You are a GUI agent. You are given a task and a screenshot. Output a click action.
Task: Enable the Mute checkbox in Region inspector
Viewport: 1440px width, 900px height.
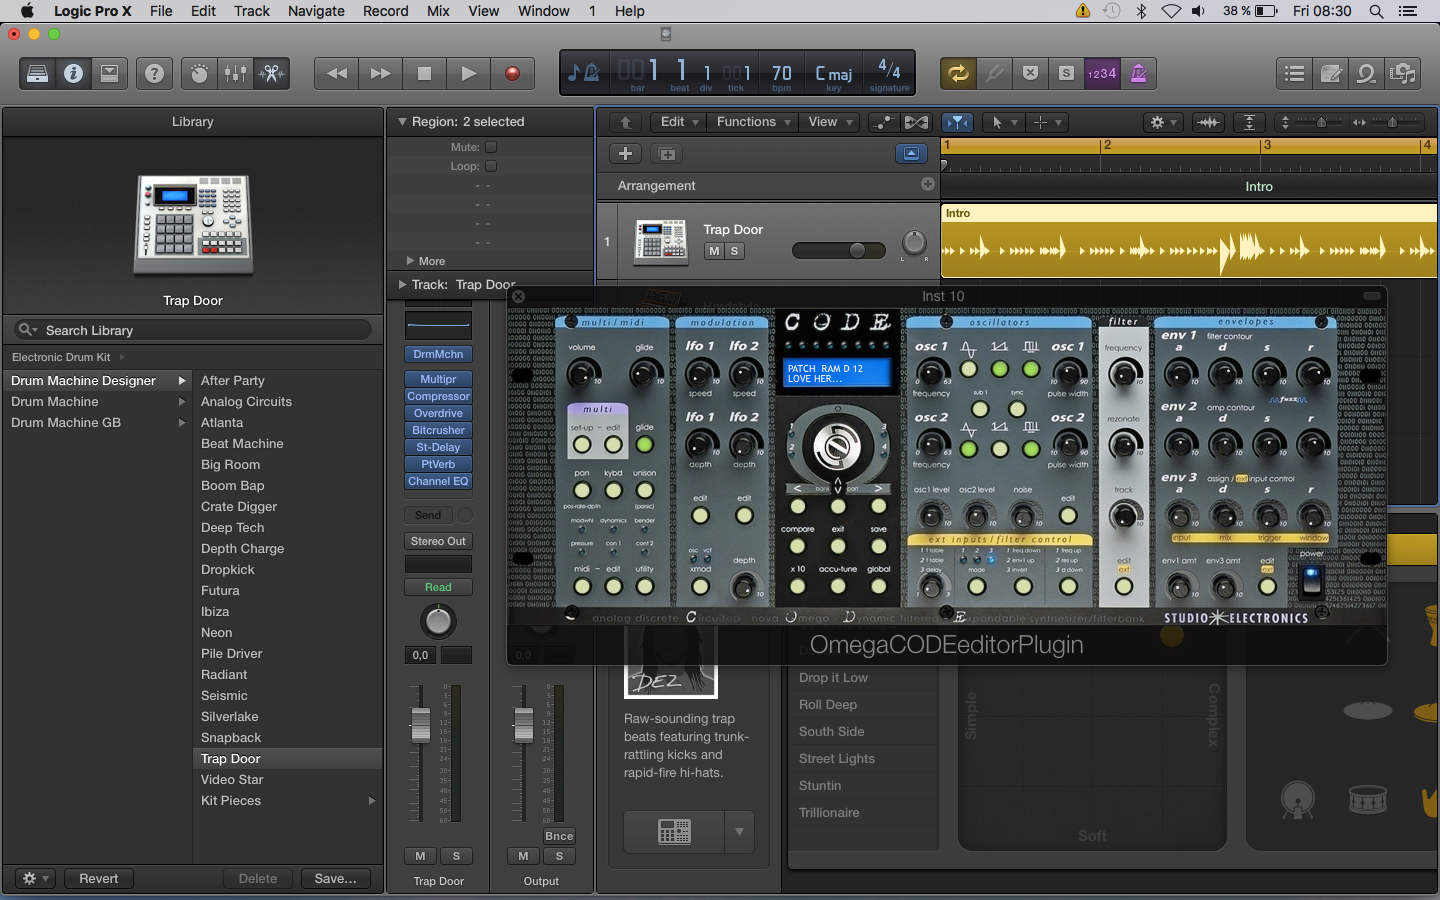pos(491,147)
